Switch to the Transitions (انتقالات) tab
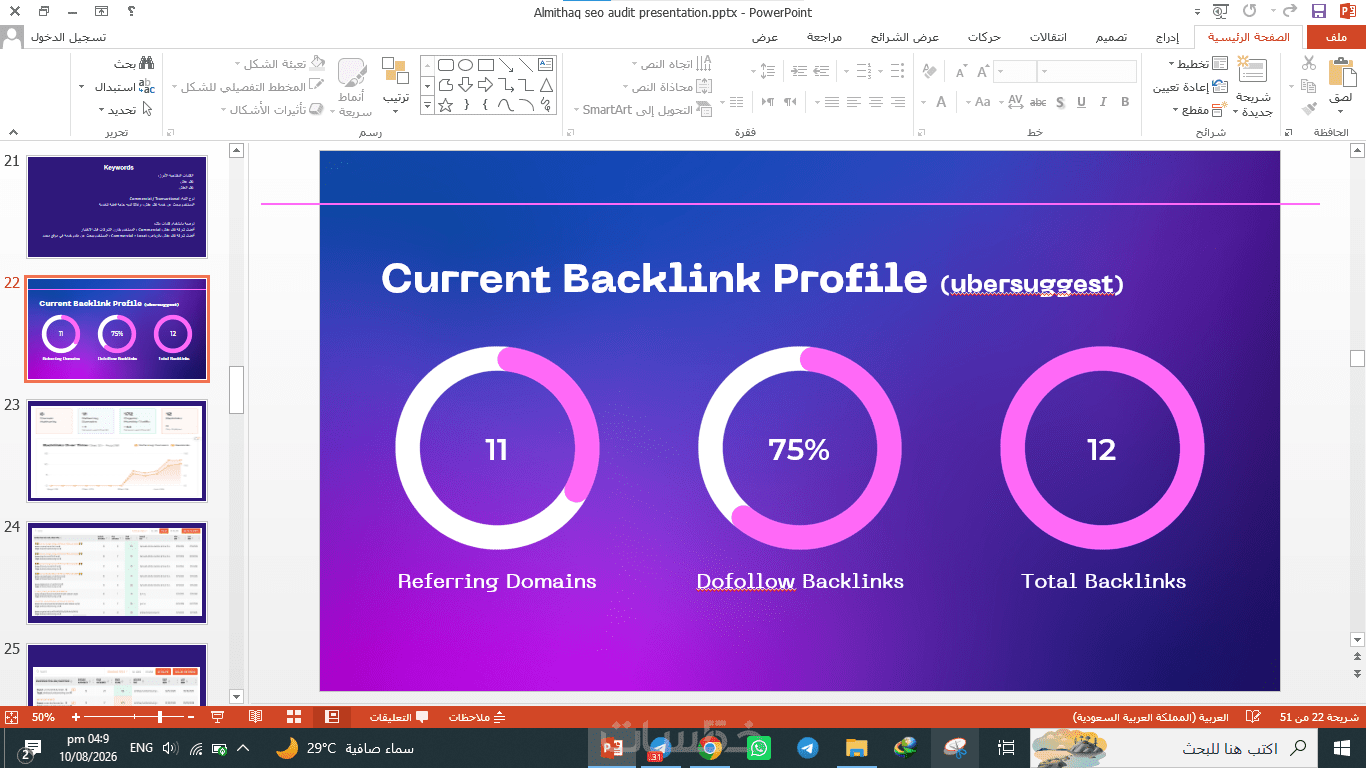This screenshot has height=768, width=1366. (1047, 37)
